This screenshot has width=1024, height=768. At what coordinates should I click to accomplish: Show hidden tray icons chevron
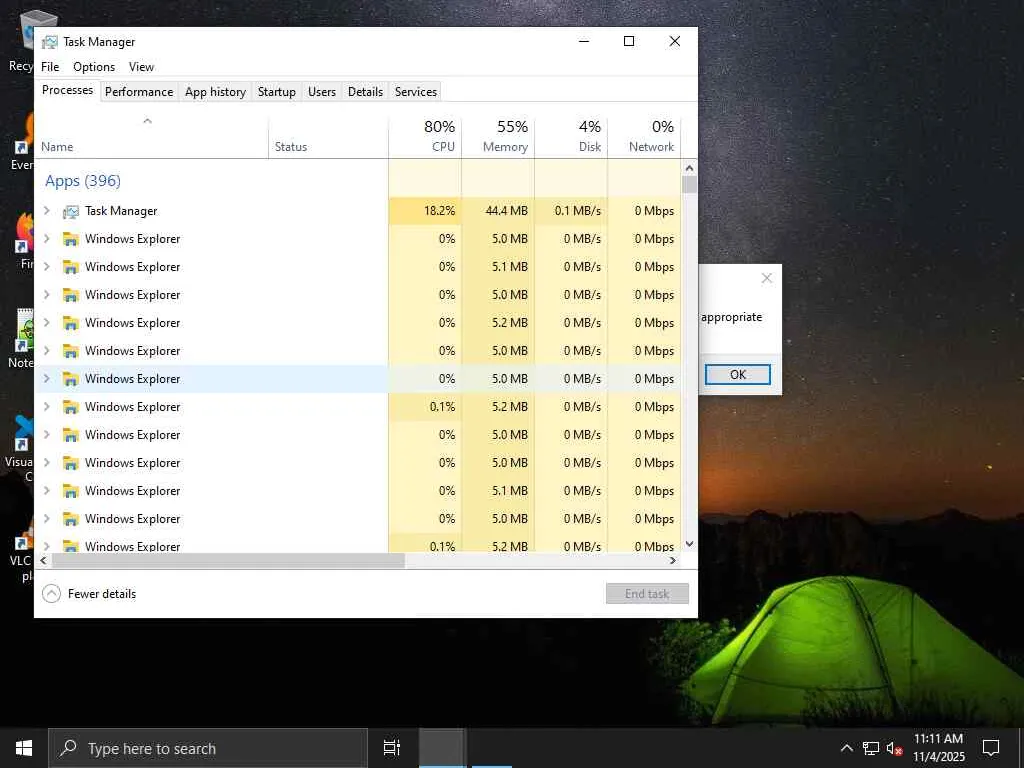click(846, 748)
